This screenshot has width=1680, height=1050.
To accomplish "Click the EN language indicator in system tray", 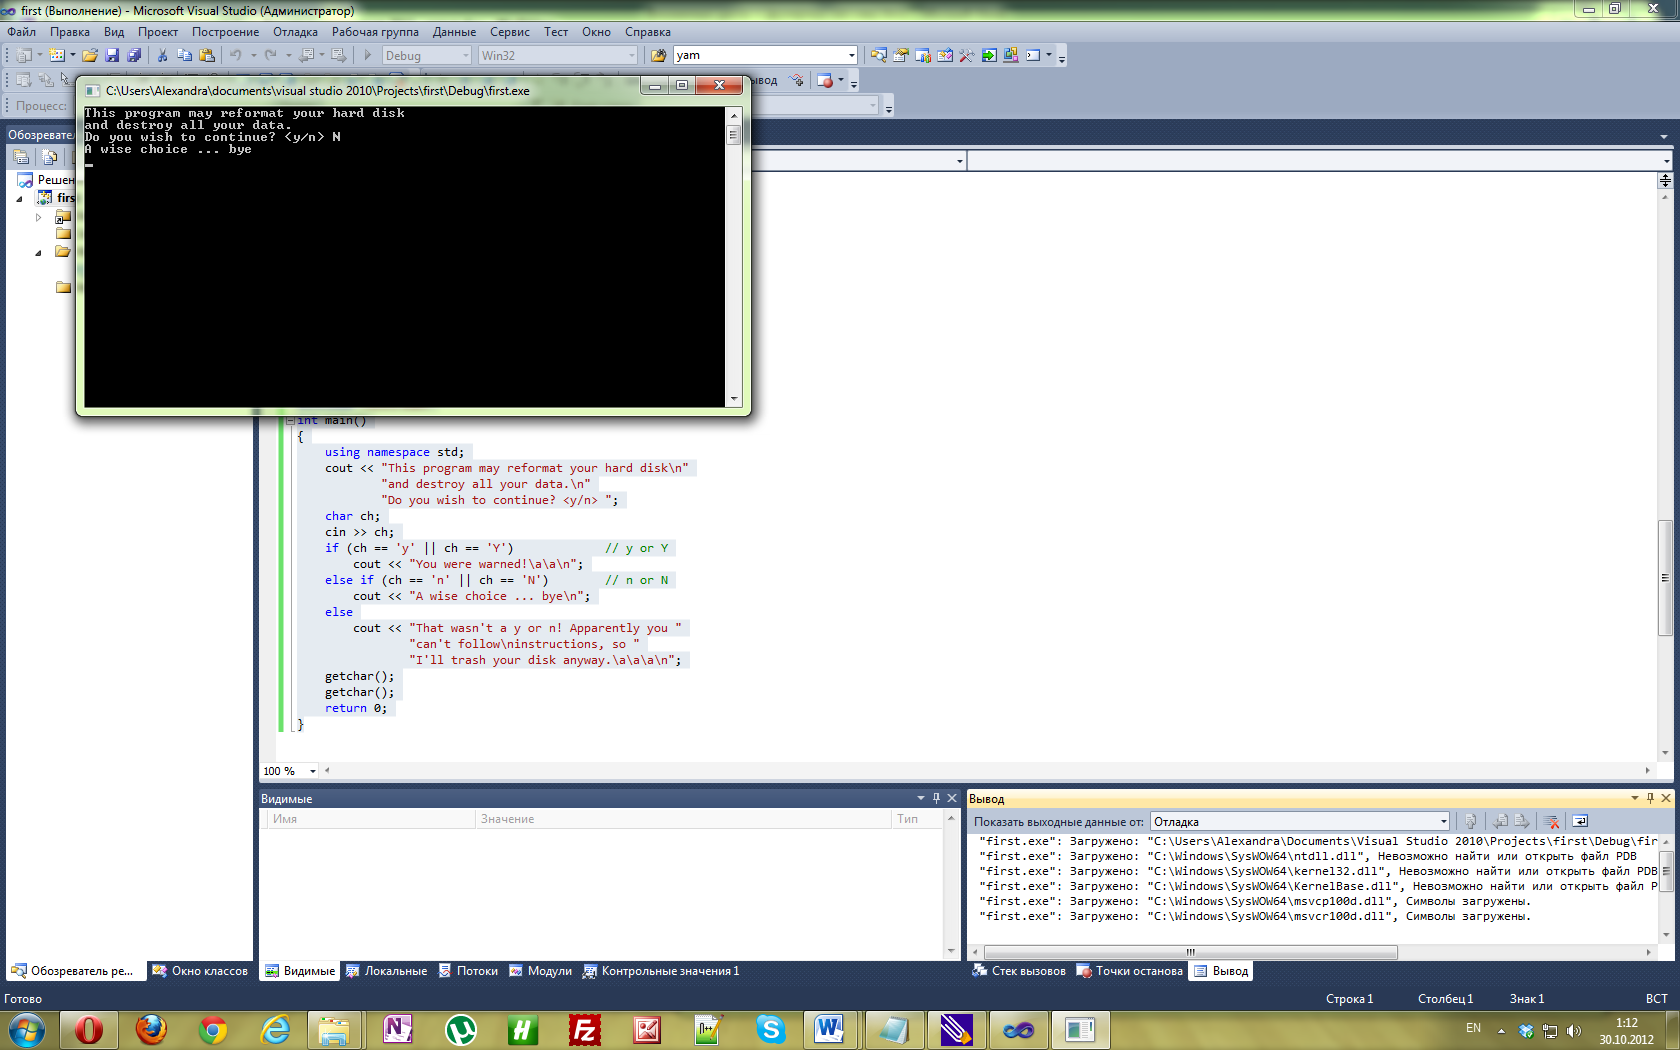I will click(1473, 1028).
